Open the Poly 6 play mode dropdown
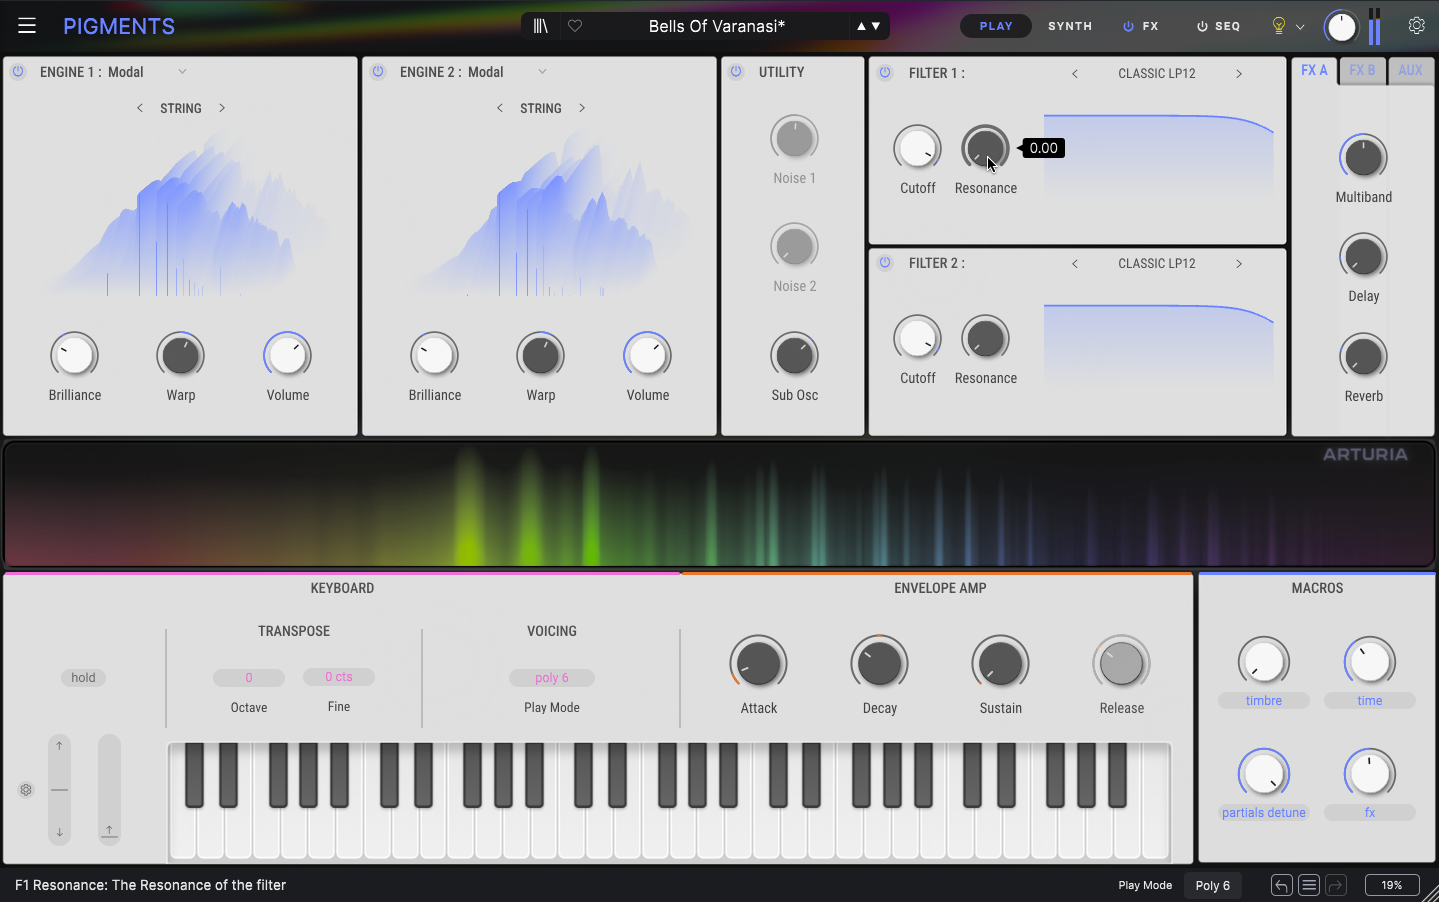 1212,885
